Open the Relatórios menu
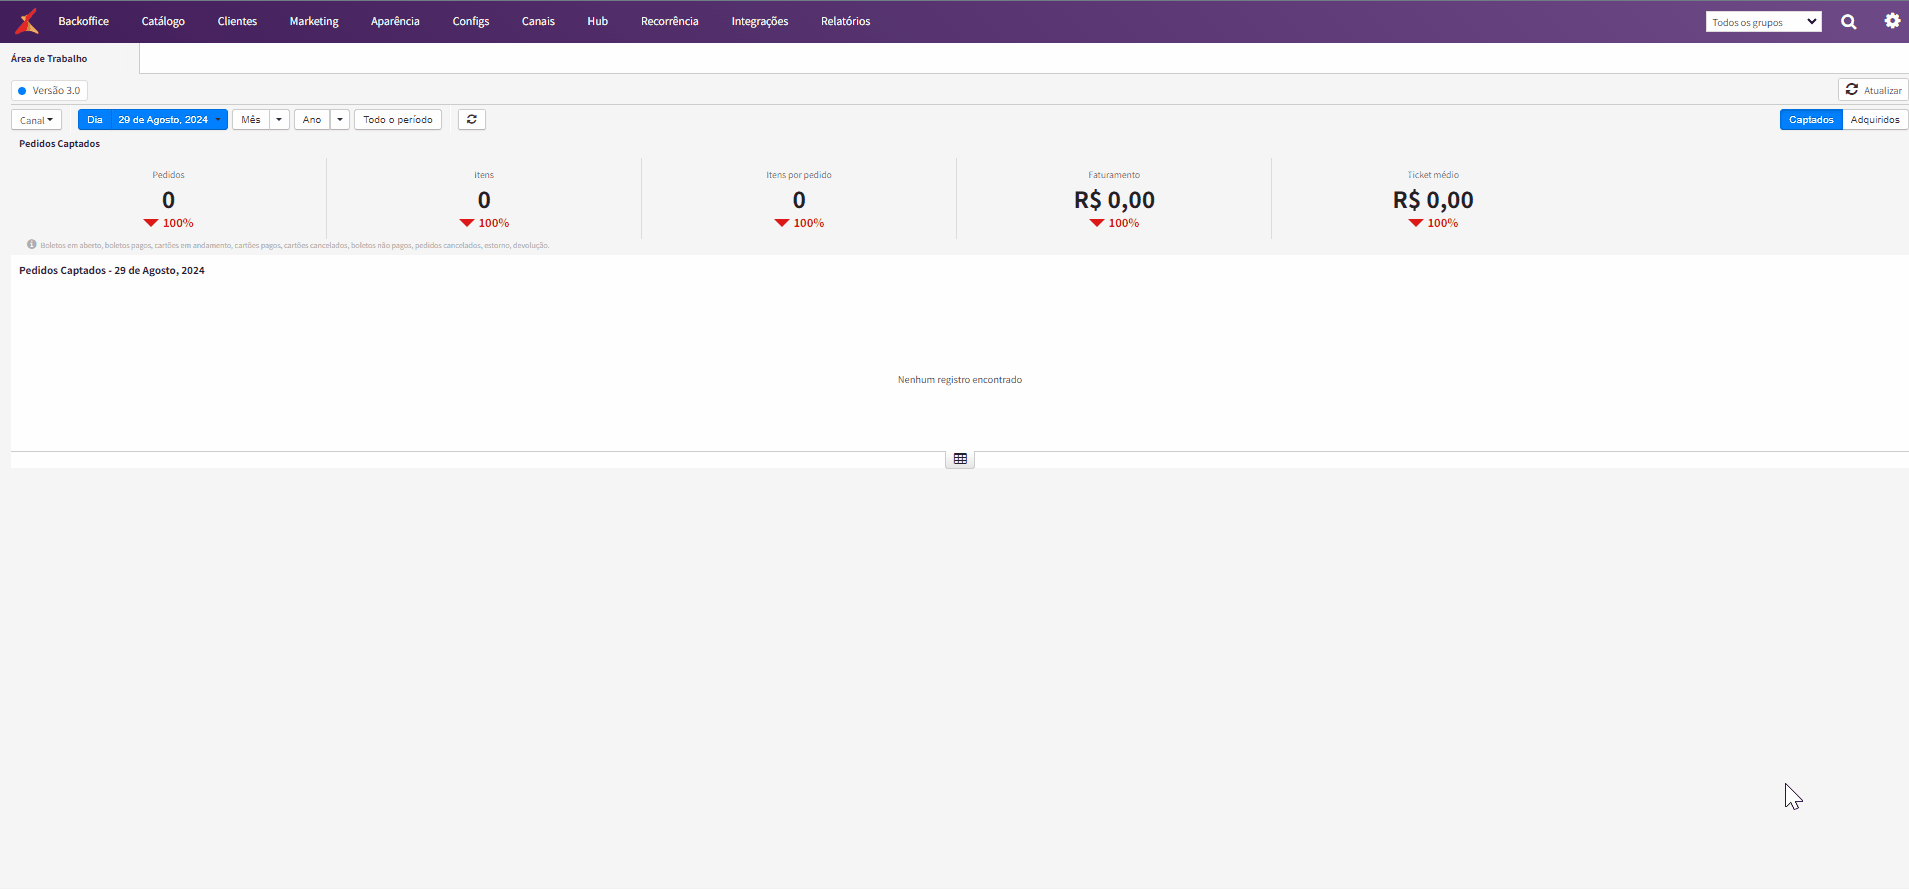 (x=846, y=21)
